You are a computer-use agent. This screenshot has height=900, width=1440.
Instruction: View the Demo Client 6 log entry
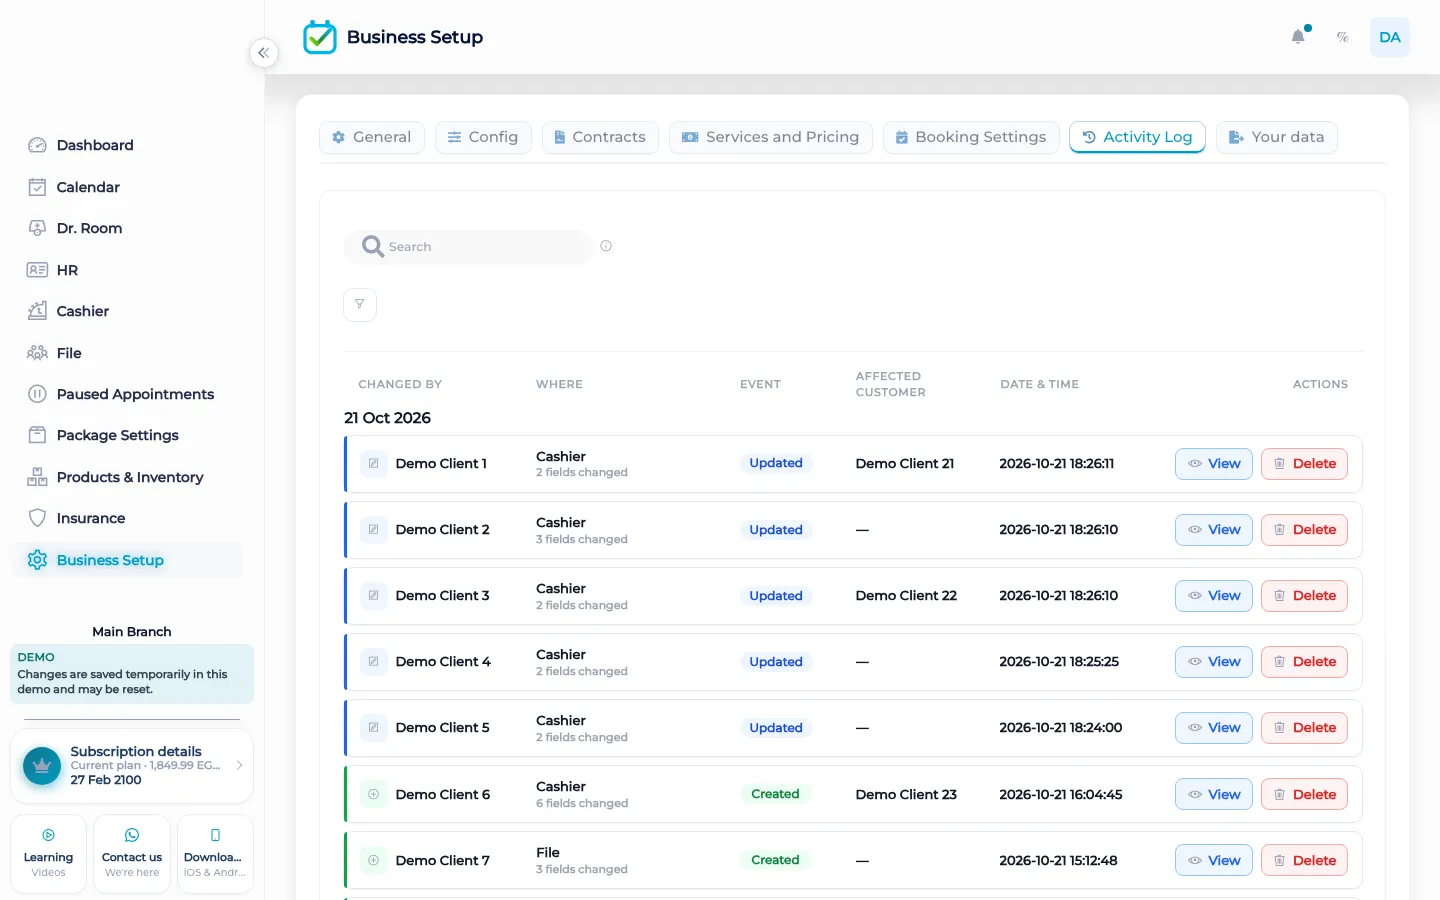[x=1214, y=795]
